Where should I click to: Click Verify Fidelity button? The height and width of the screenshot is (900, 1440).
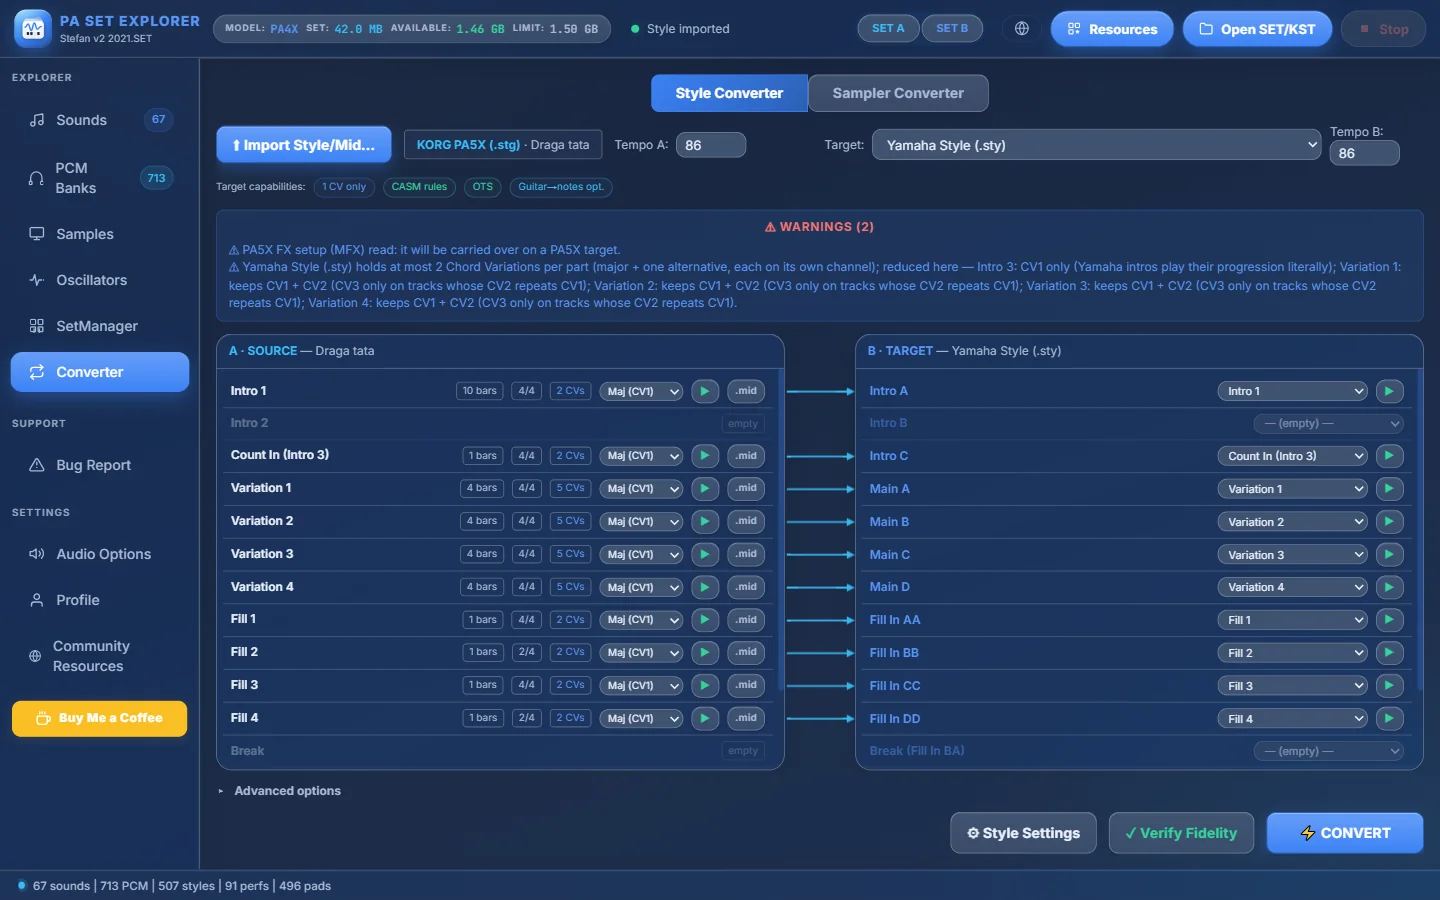coord(1181,833)
